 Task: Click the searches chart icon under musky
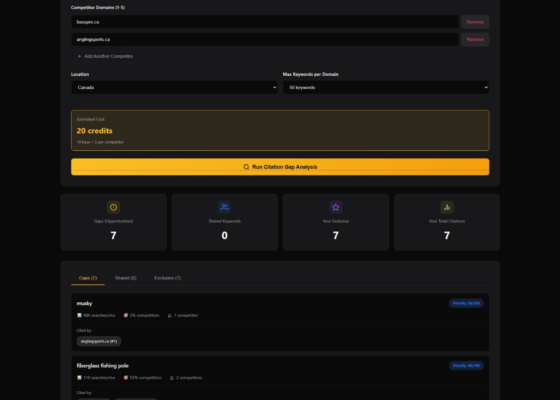pyautogui.click(x=79, y=315)
